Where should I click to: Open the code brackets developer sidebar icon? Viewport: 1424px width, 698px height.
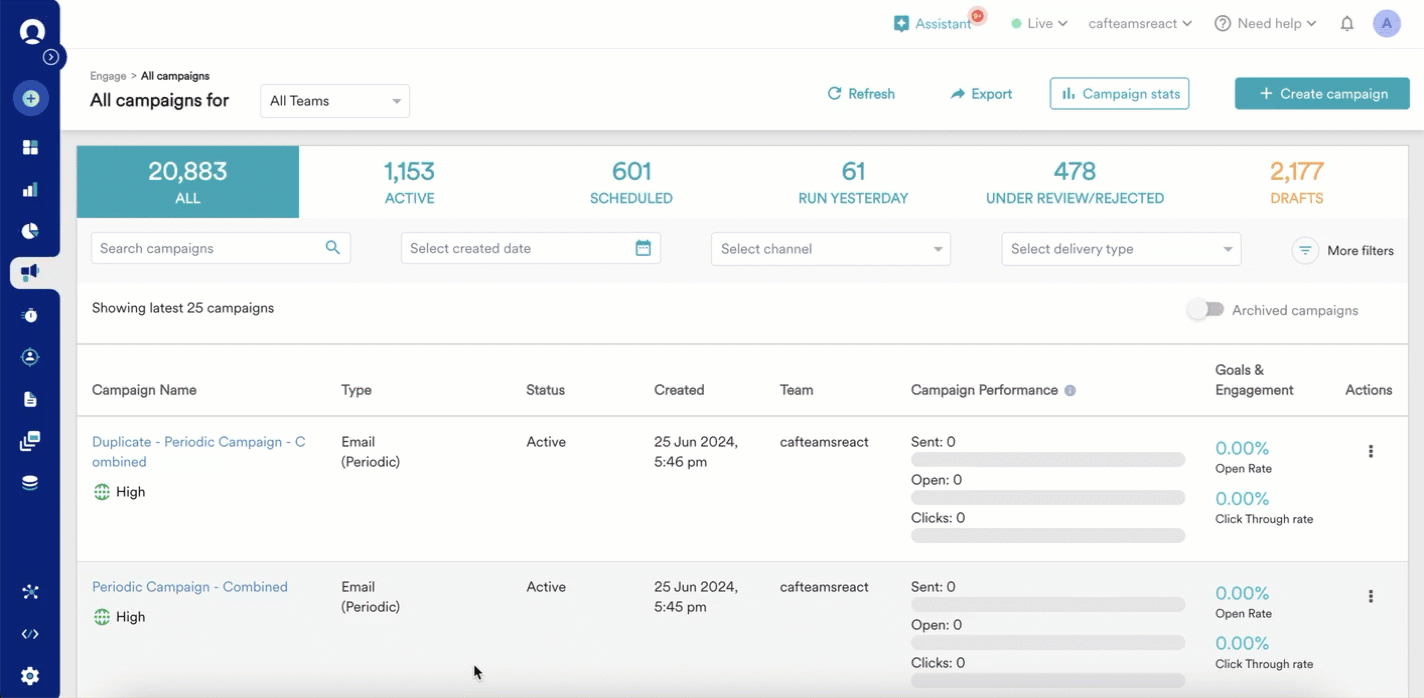[x=30, y=634]
